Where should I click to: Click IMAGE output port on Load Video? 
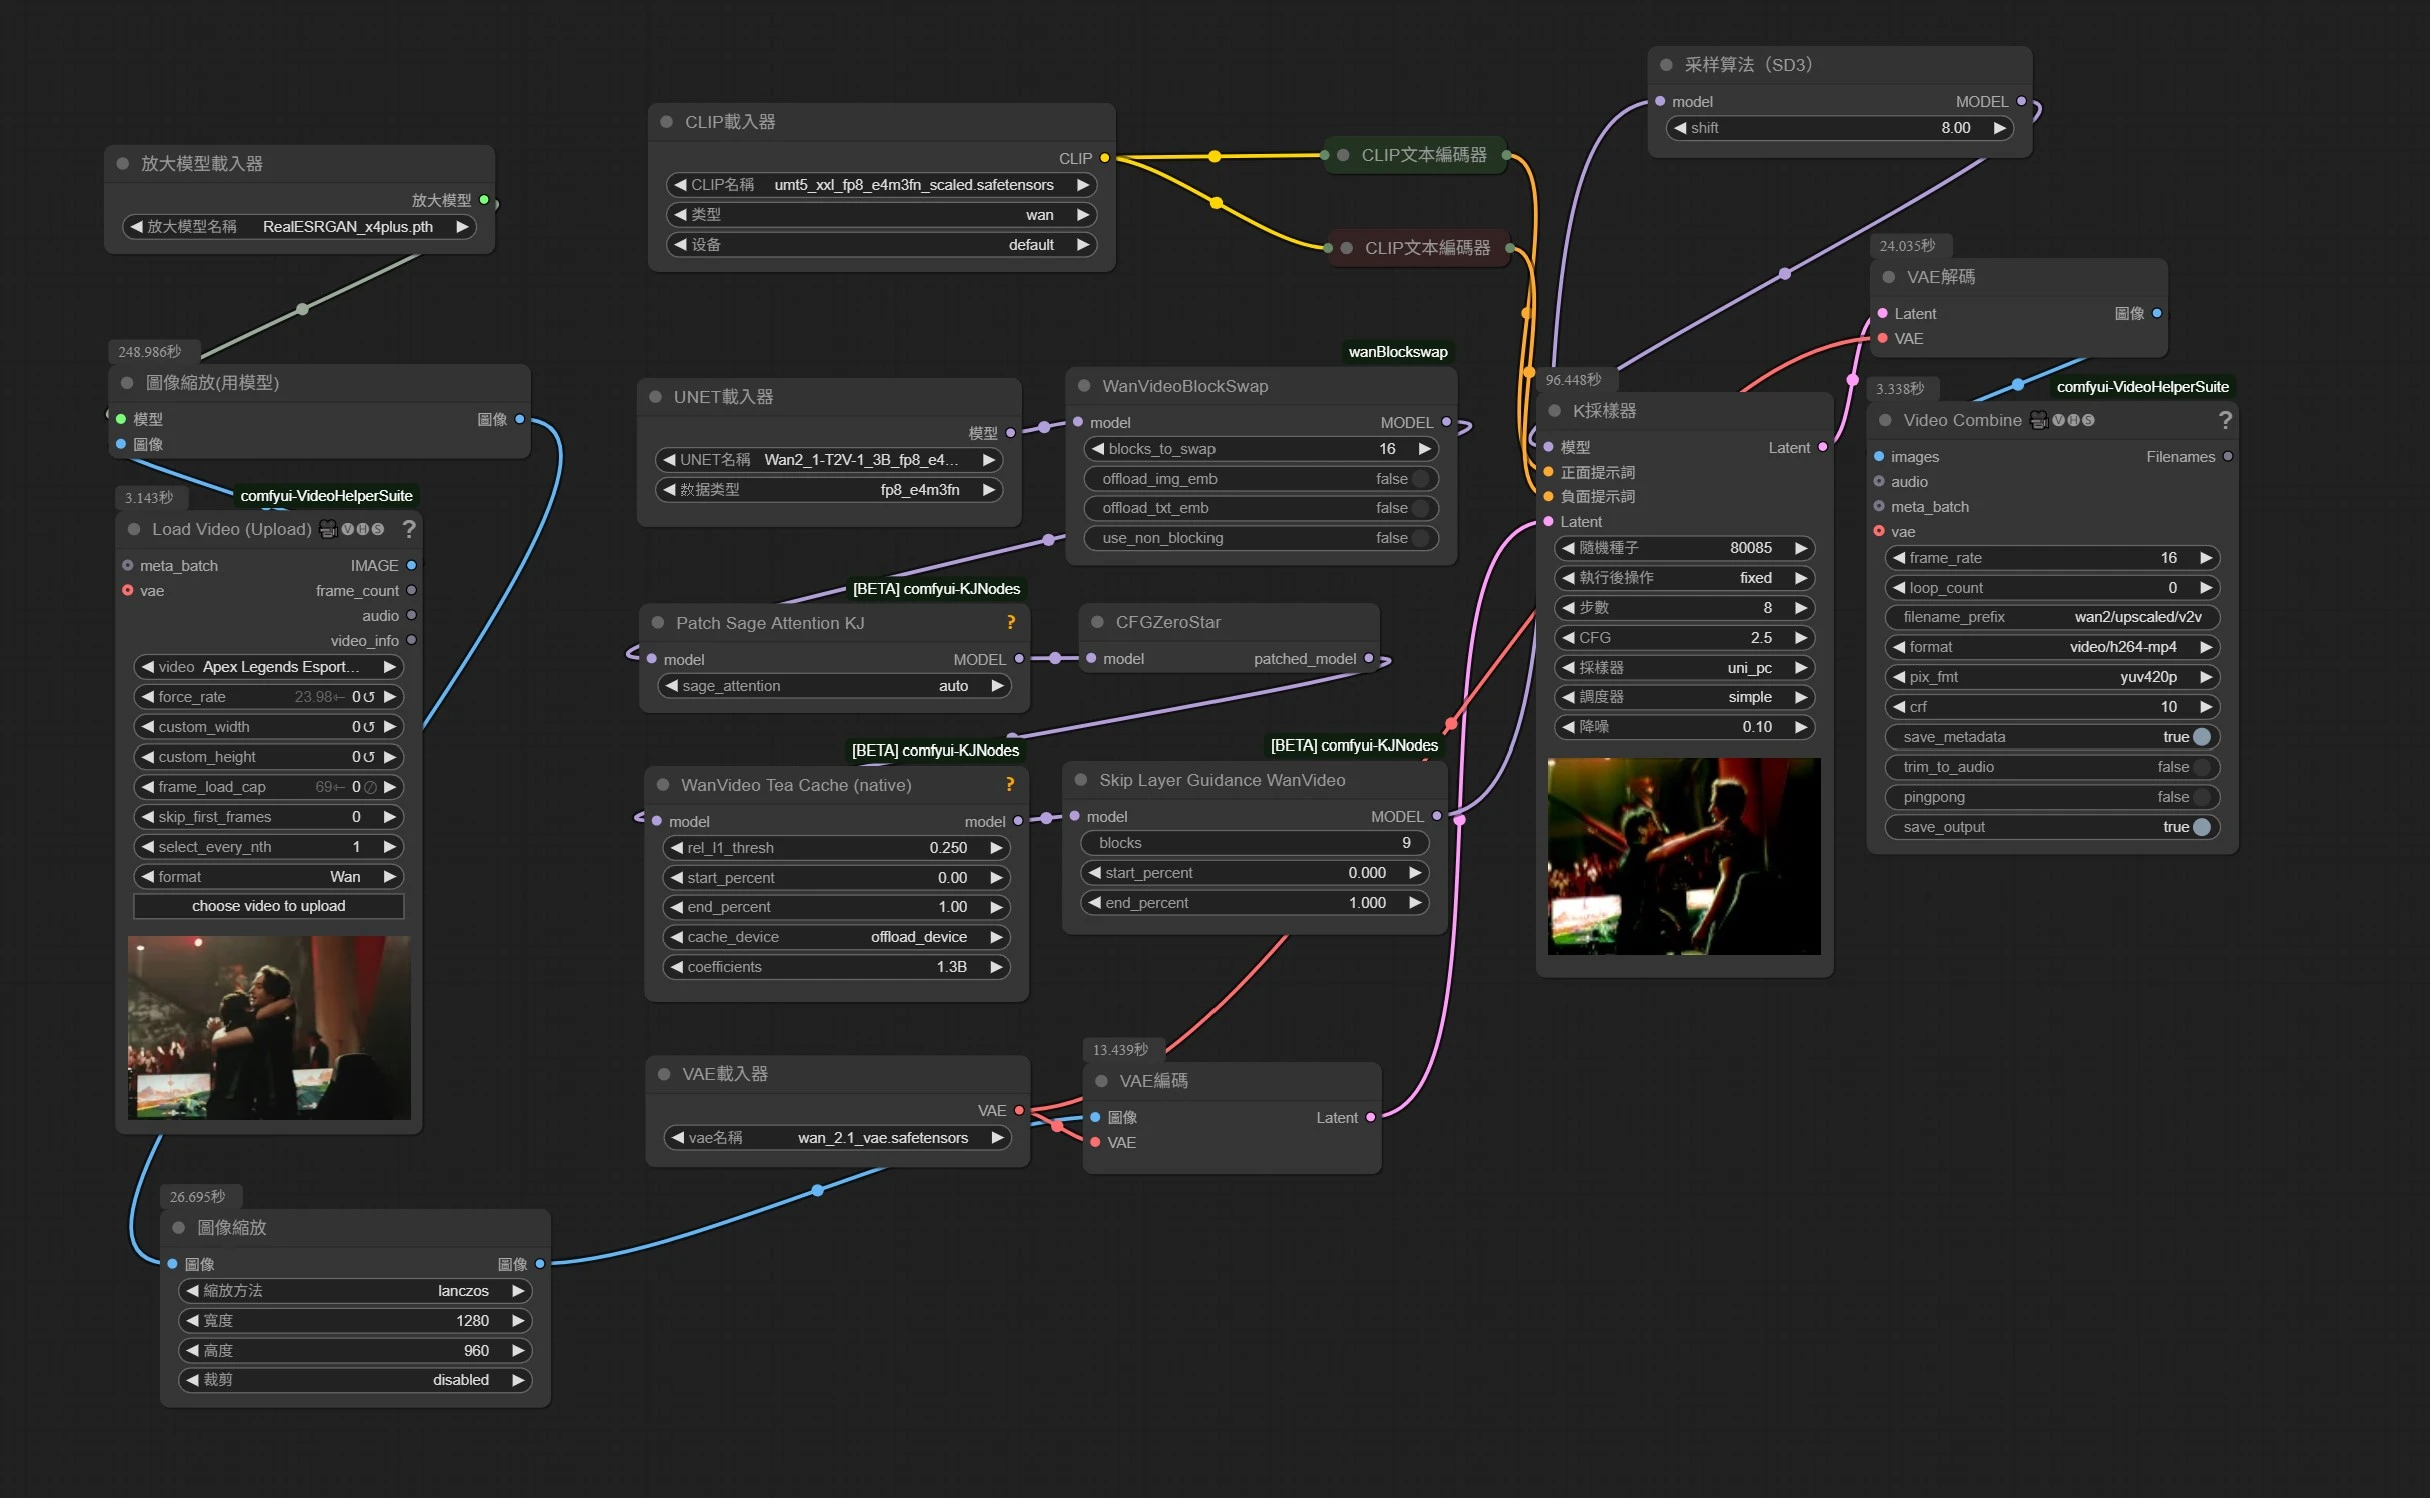[411, 565]
